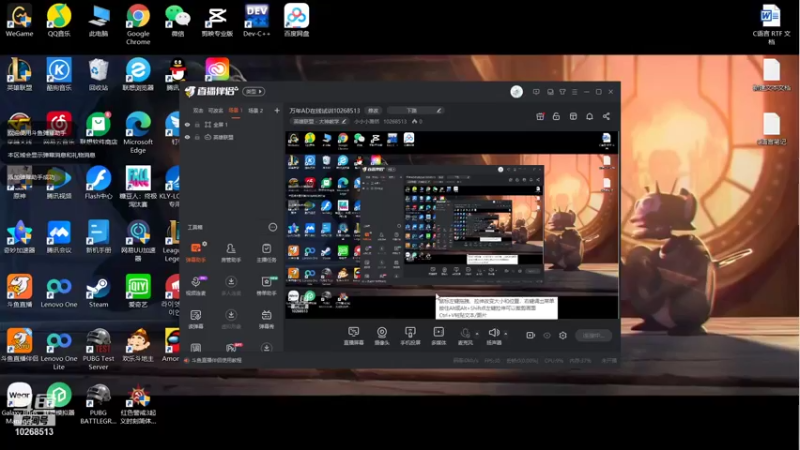Click the 修改 button next to title
Viewport: 800px width, 450px height.
click(x=373, y=110)
